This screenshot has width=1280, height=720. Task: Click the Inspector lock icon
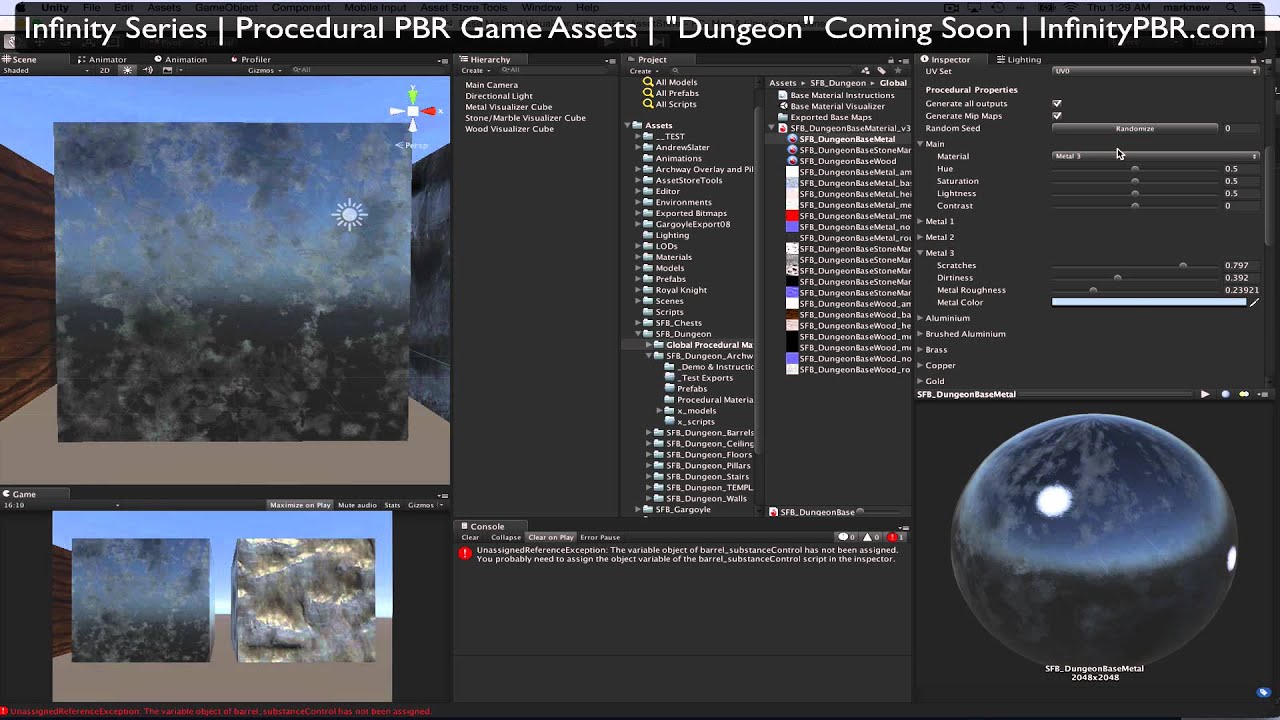(1253, 60)
